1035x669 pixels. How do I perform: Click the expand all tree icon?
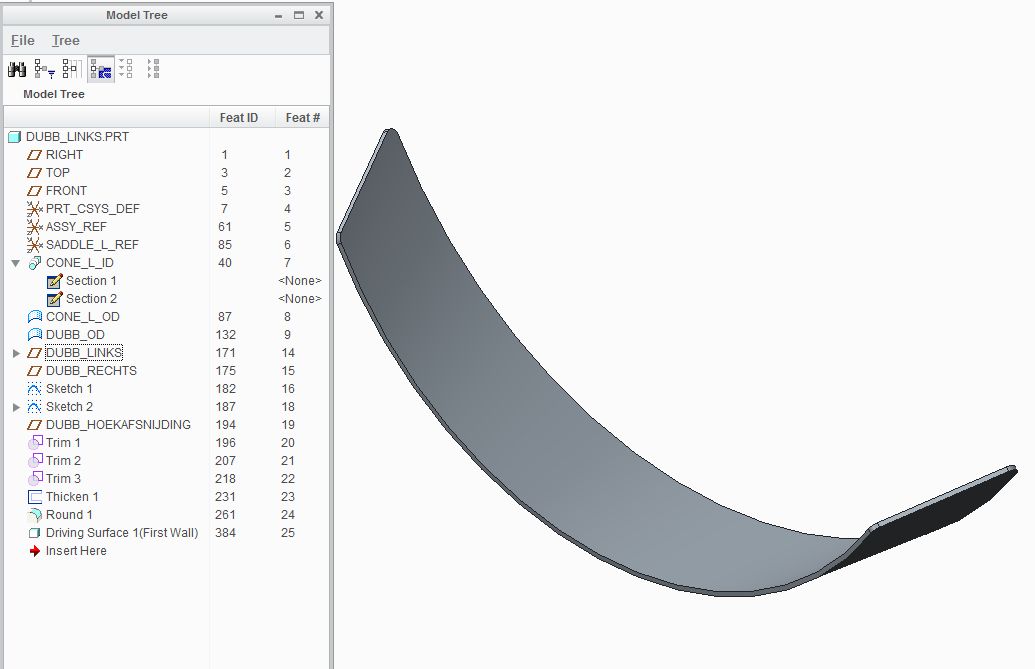(x=126, y=69)
